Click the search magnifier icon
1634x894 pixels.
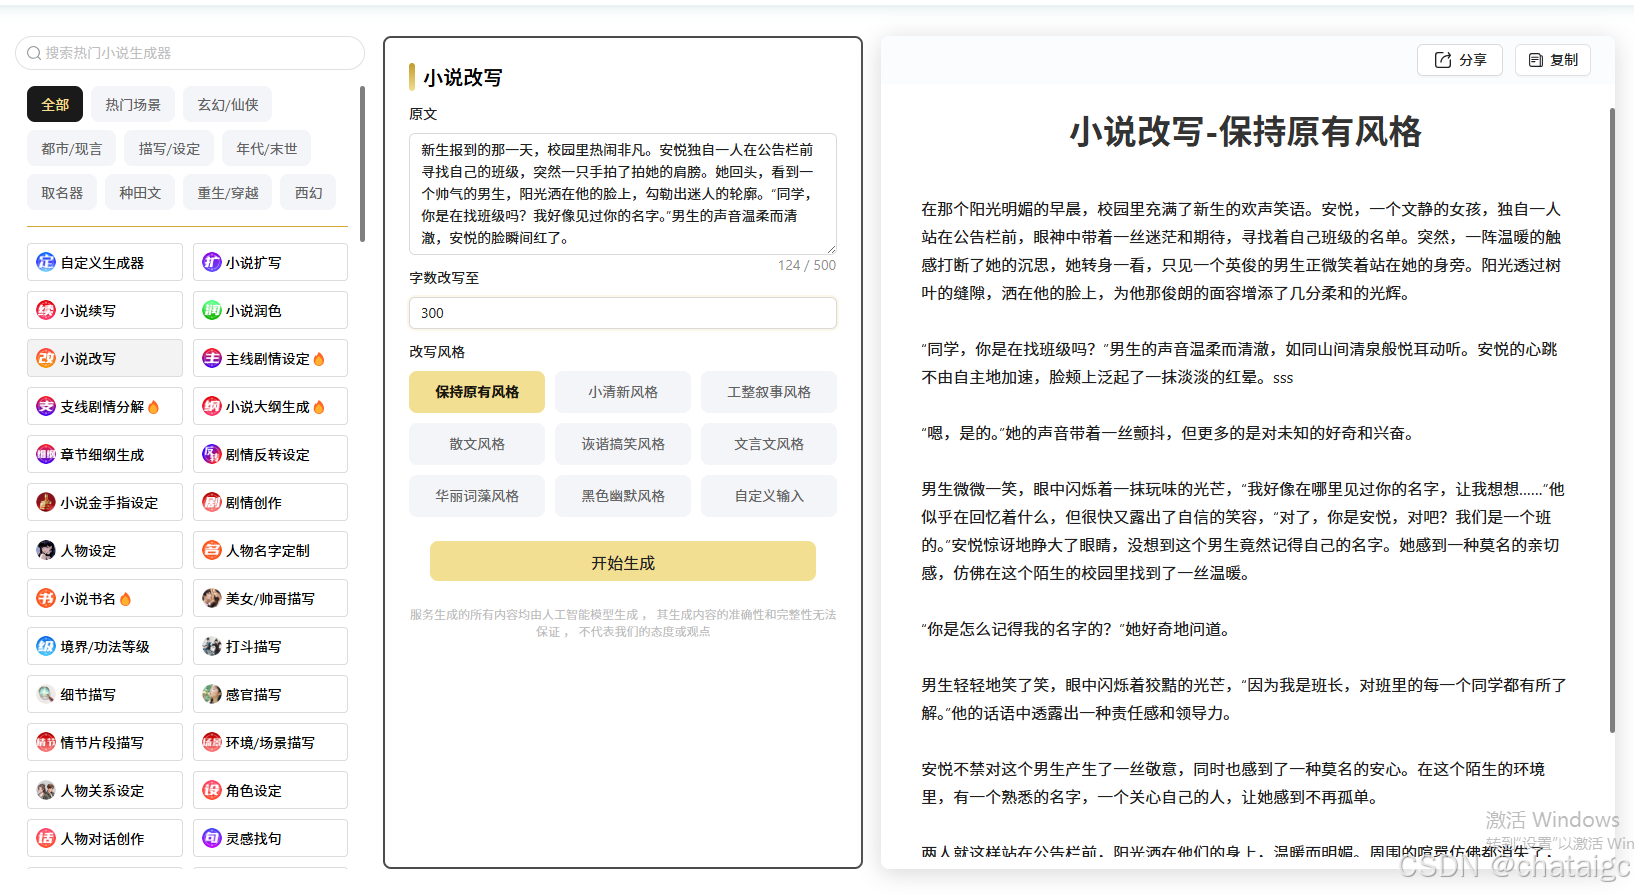pyautogui.click(x=34, y=53)
